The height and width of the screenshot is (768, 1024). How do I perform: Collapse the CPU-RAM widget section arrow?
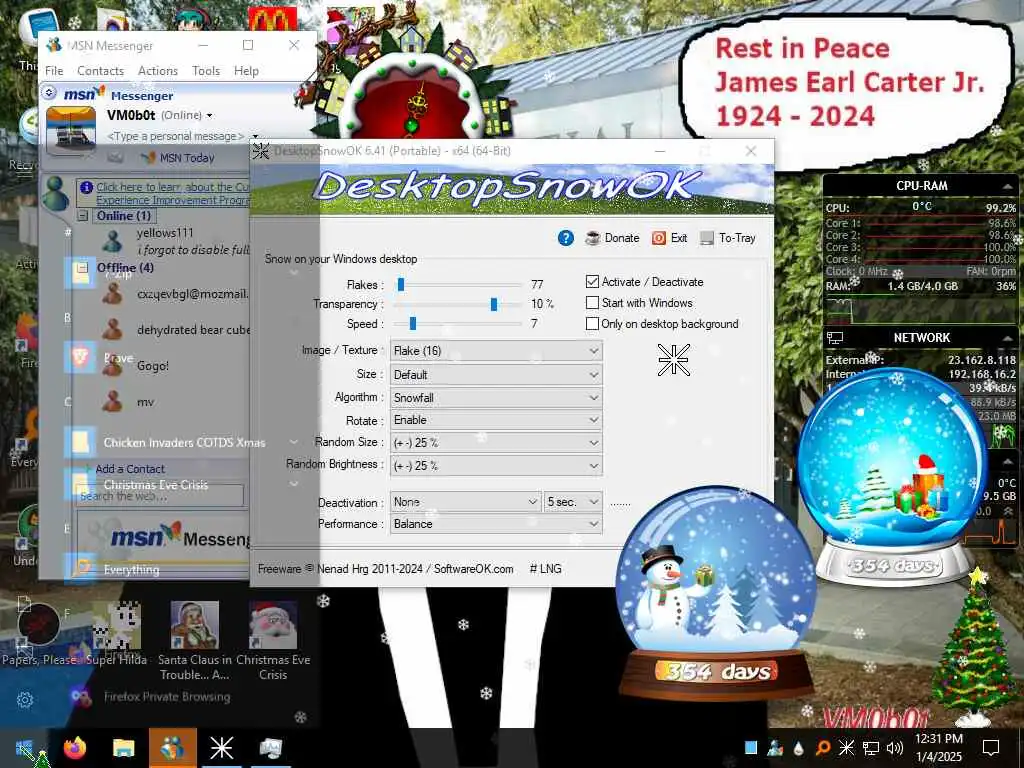tap(1008, 187)
